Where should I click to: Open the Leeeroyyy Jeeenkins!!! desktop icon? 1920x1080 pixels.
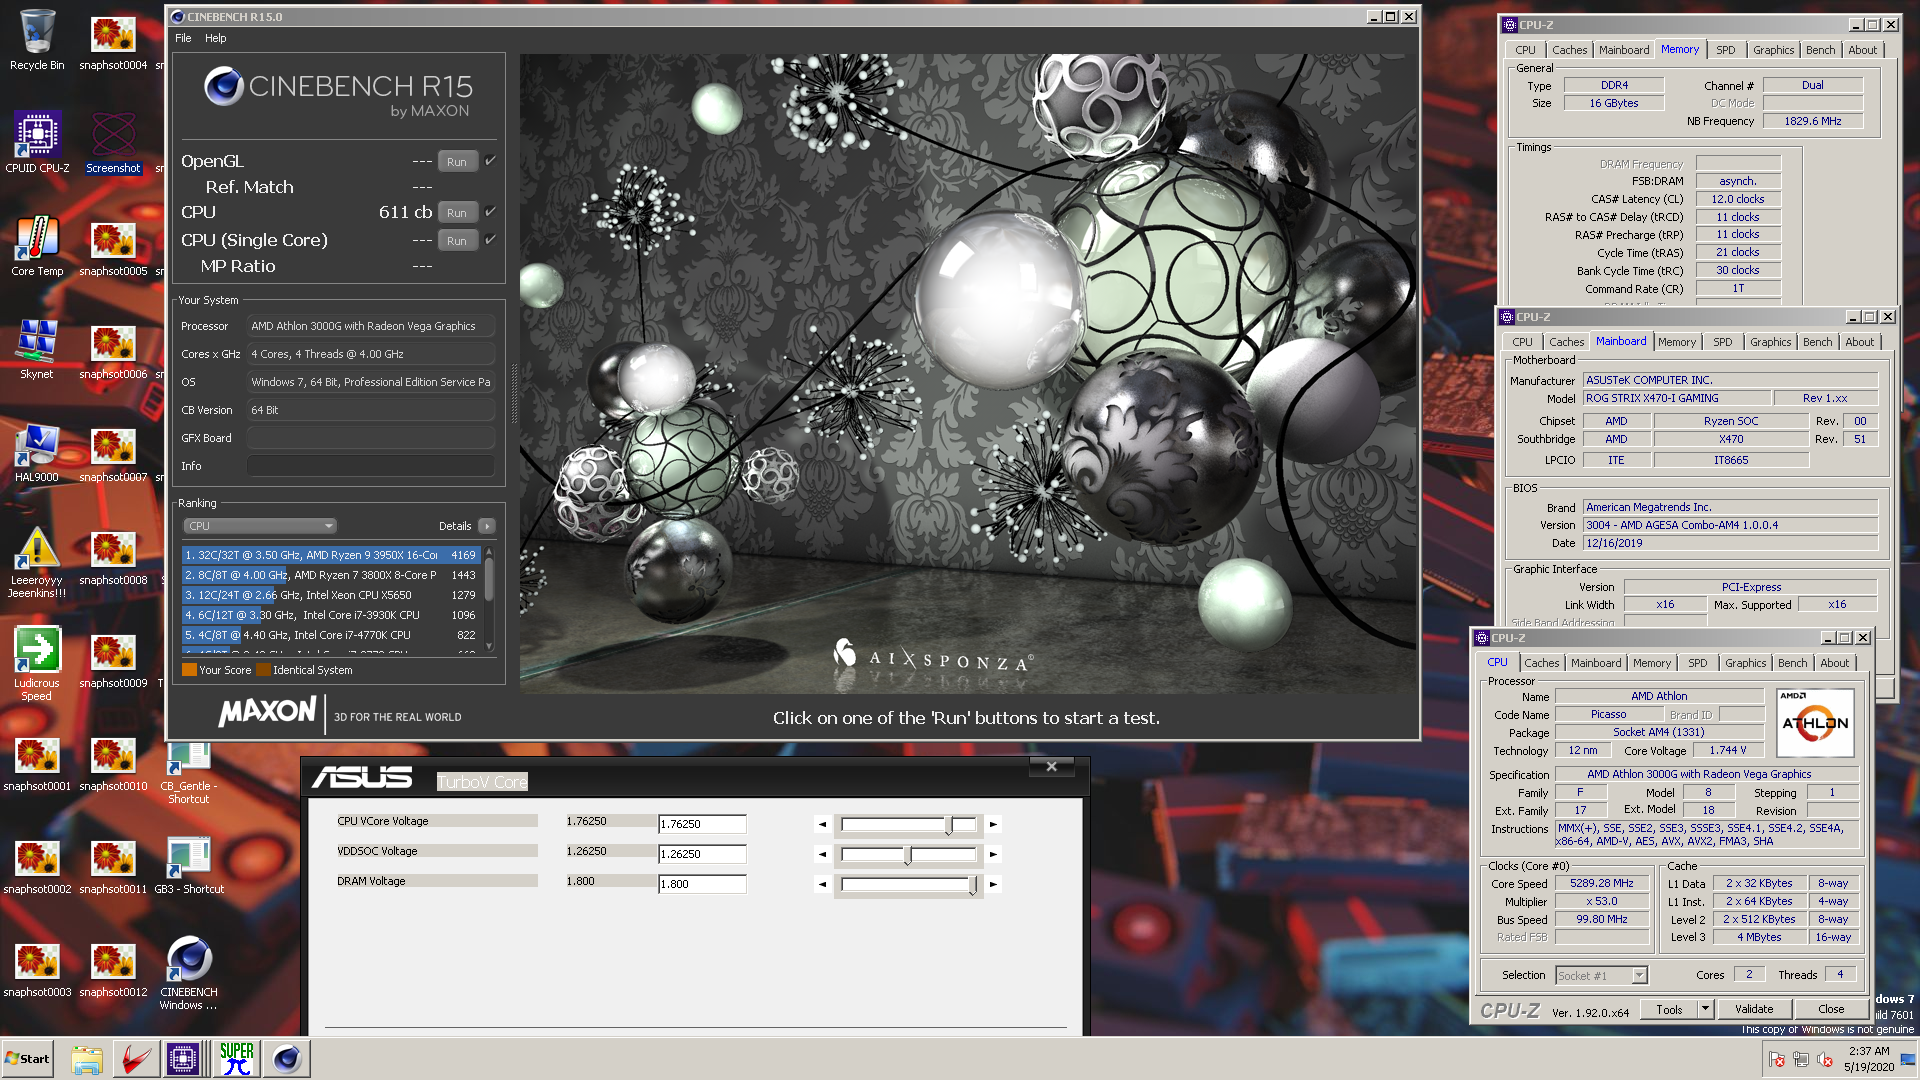[x=37, y=562]
